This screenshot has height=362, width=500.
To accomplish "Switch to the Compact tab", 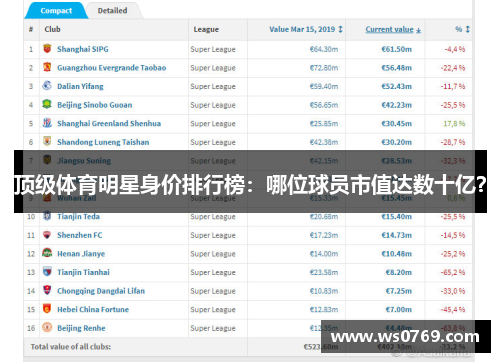I will coord(56,11).
